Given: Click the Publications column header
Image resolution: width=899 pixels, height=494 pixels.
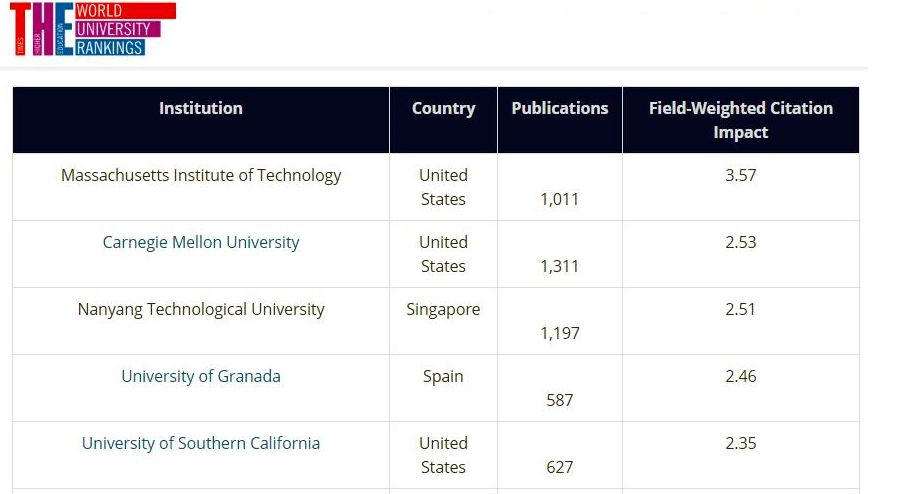Looking at the screenshot, I should [560, 108].
